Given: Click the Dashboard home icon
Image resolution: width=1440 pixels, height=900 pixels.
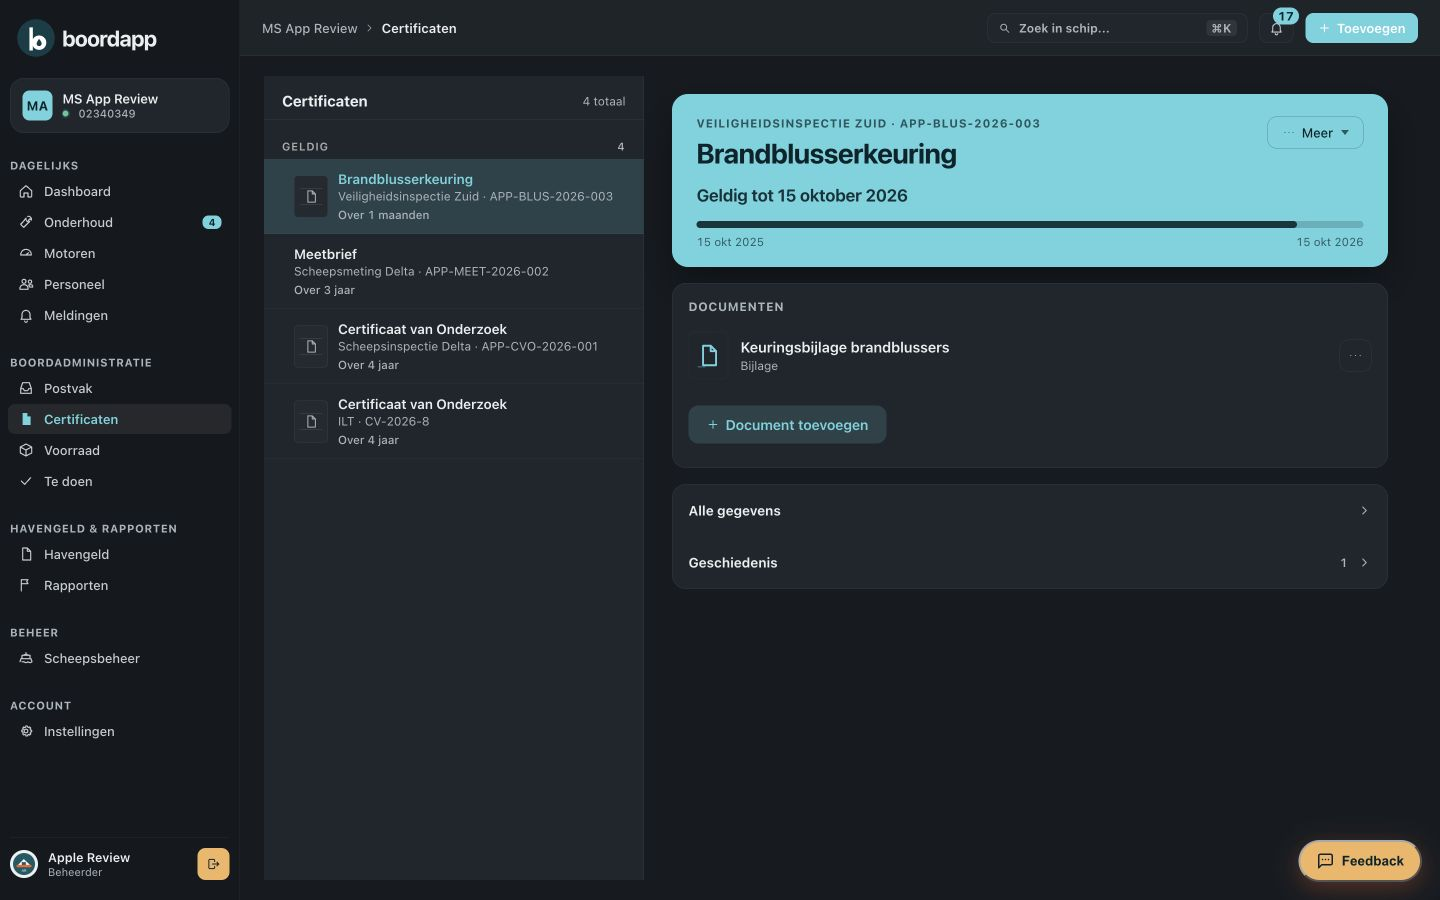Looking at the screenshot, I should [x=26, y=192].
